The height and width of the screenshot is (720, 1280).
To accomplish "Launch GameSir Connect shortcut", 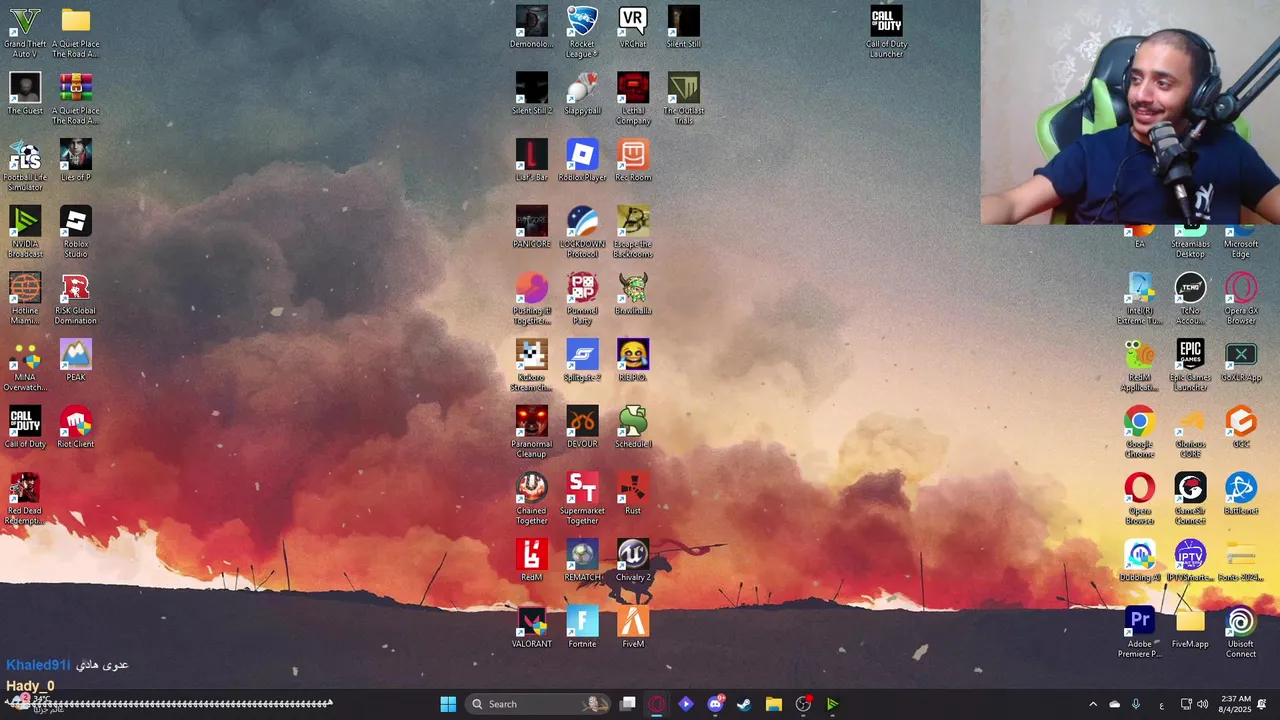I will (1190, 499).
